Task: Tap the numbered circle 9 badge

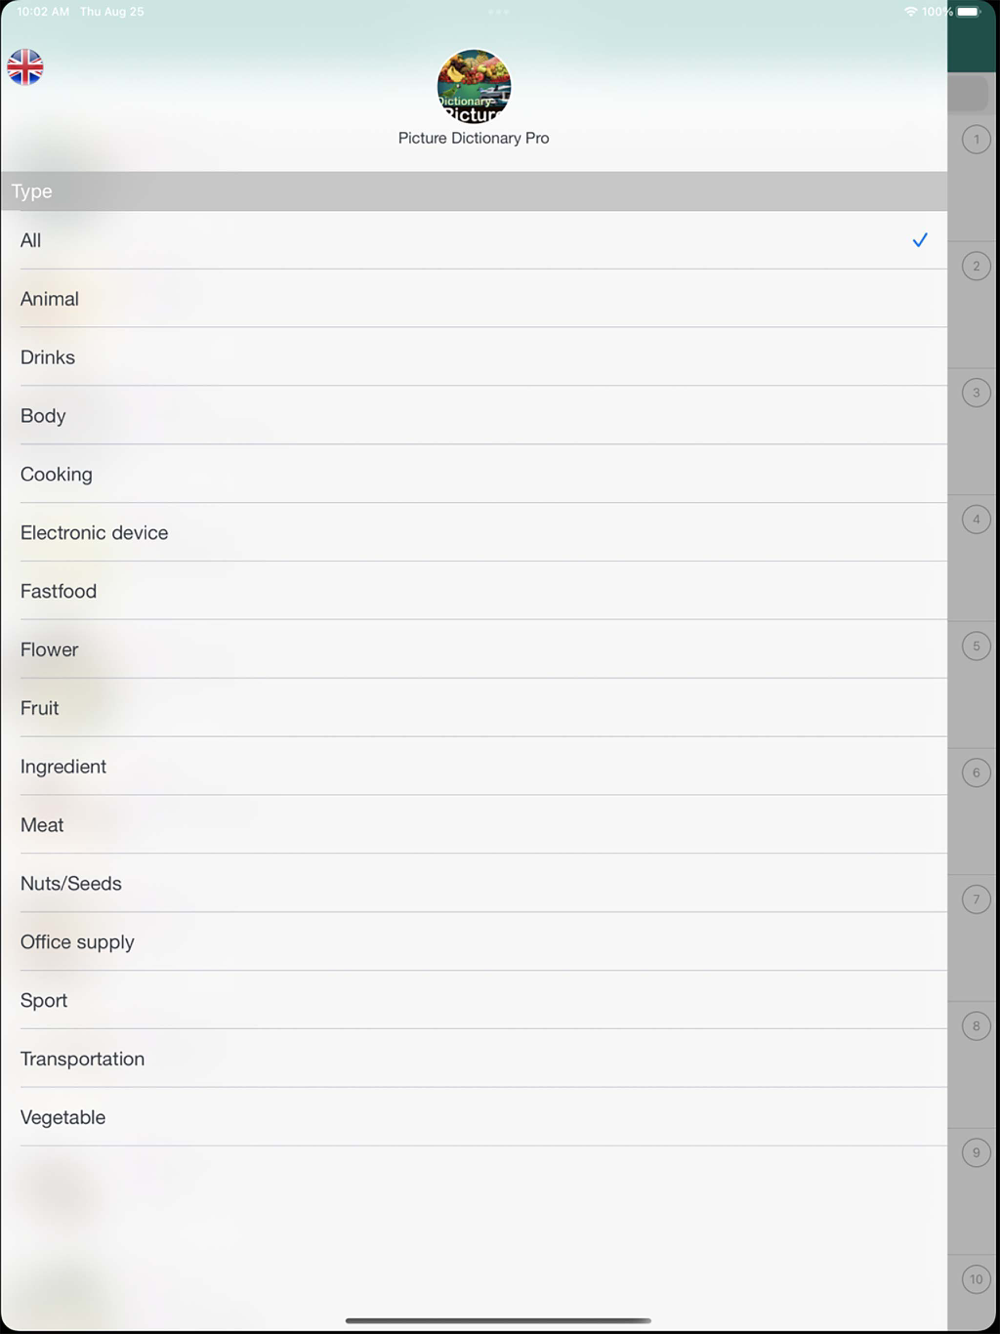Action: [x=976, y=1153]
